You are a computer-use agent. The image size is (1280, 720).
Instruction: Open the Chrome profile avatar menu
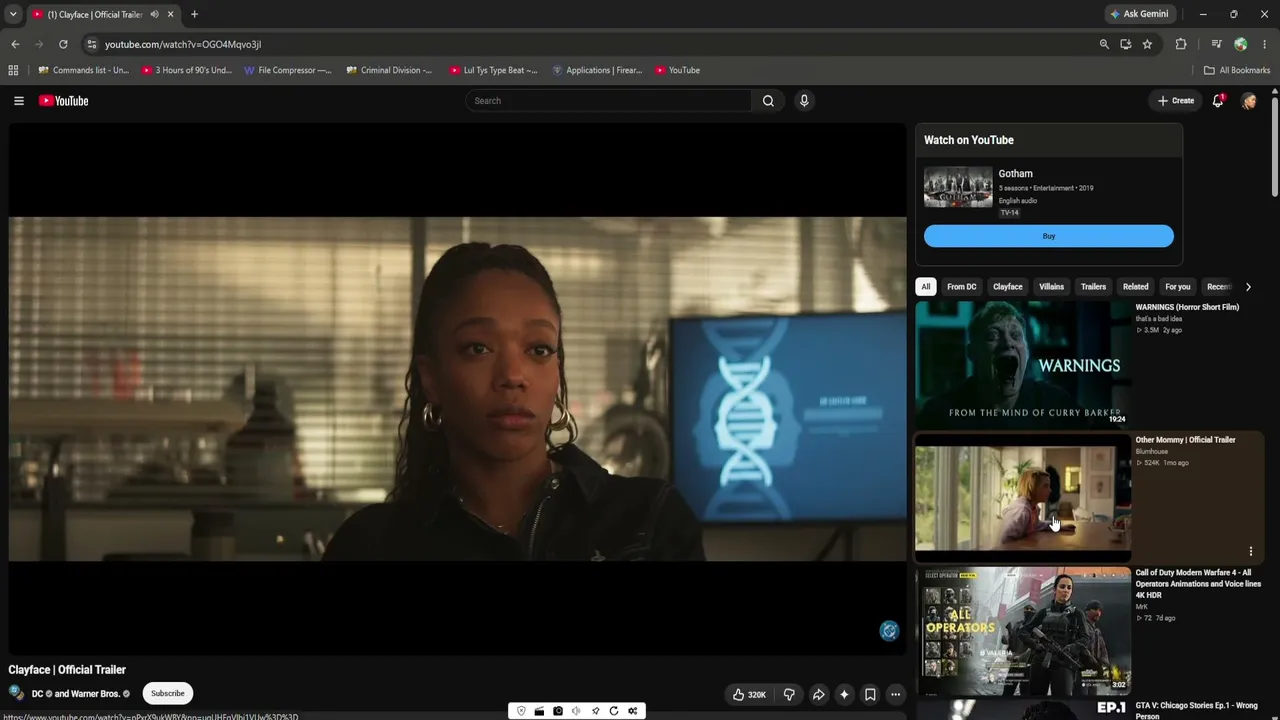pyautogui.click(x=1241, y=44)
